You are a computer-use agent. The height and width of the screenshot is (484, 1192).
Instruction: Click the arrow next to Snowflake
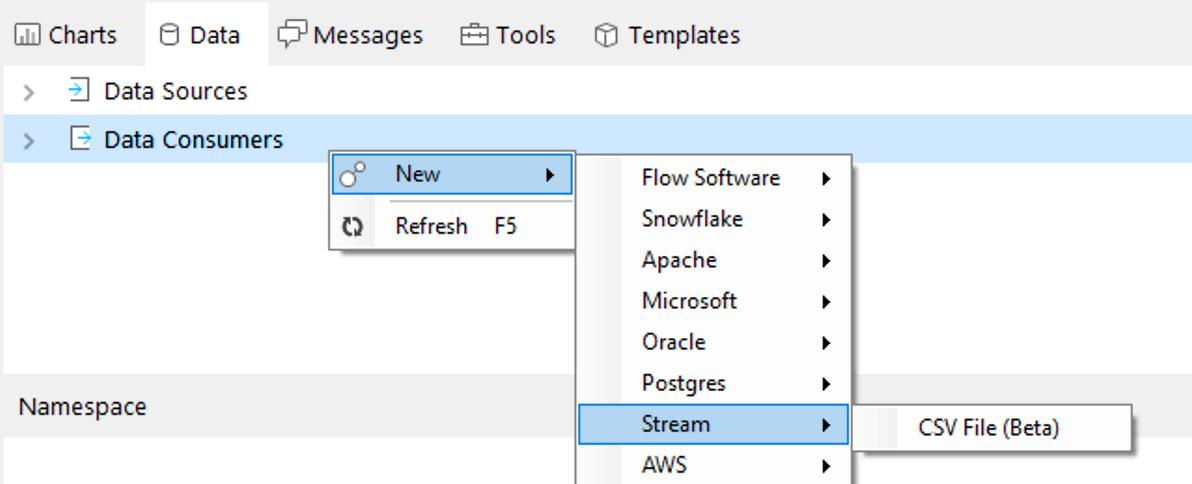tap(826, 220)
